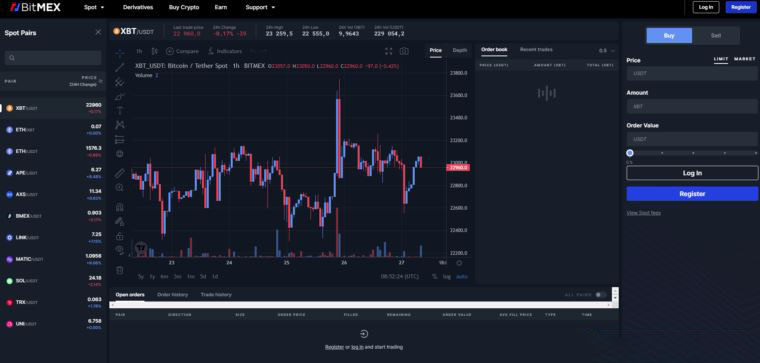Viewport: 760px width, 363px height.
Task: Open the Spot dropdown menu
Action: 94,7
